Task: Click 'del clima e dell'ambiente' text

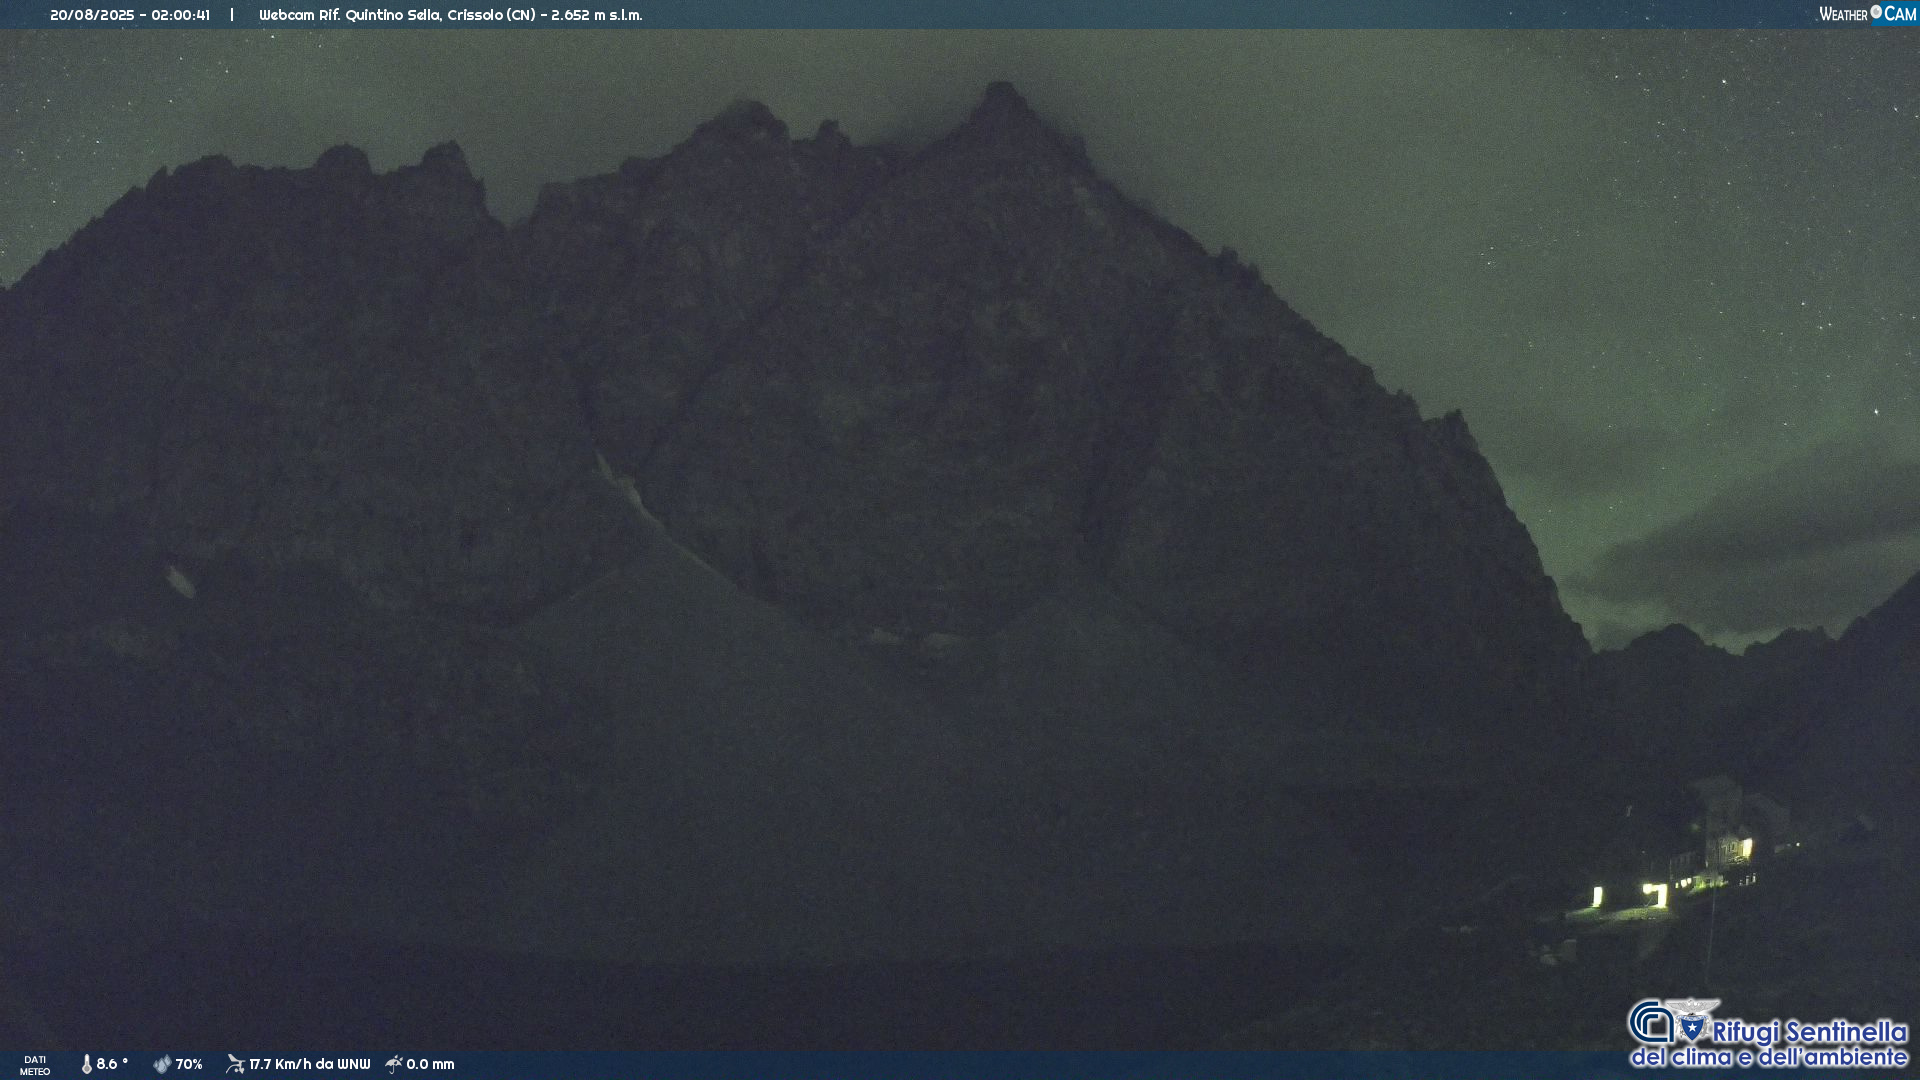Action: [1769, 1057]
